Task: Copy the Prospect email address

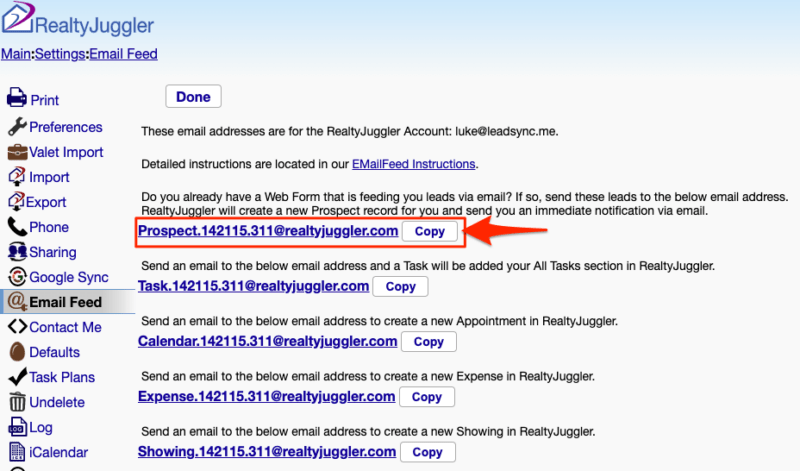Action: pyautogui.click(x=430, y=231)
